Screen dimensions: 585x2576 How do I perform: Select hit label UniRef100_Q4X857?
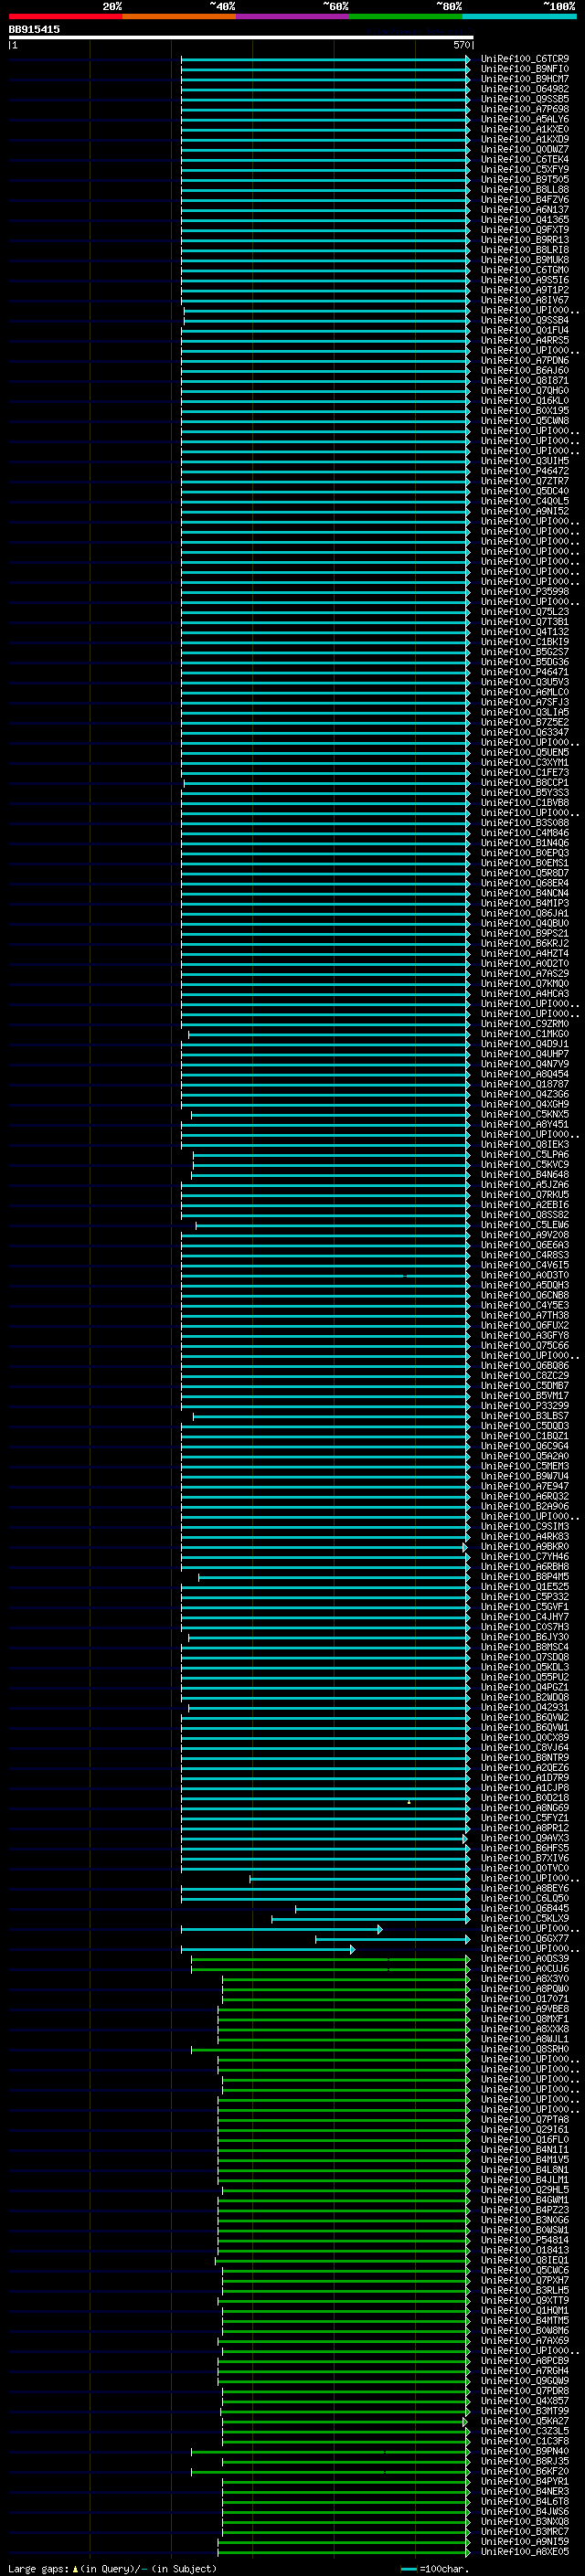point(524,2400)
